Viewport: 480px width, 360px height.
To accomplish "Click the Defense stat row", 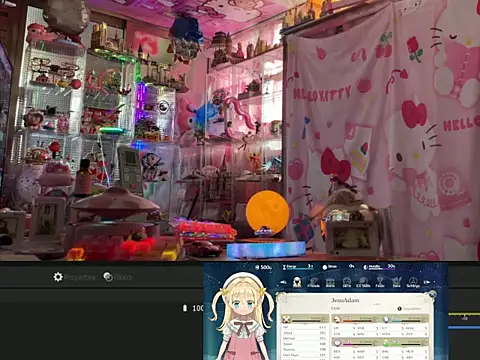I will click(x=304, y=338).
